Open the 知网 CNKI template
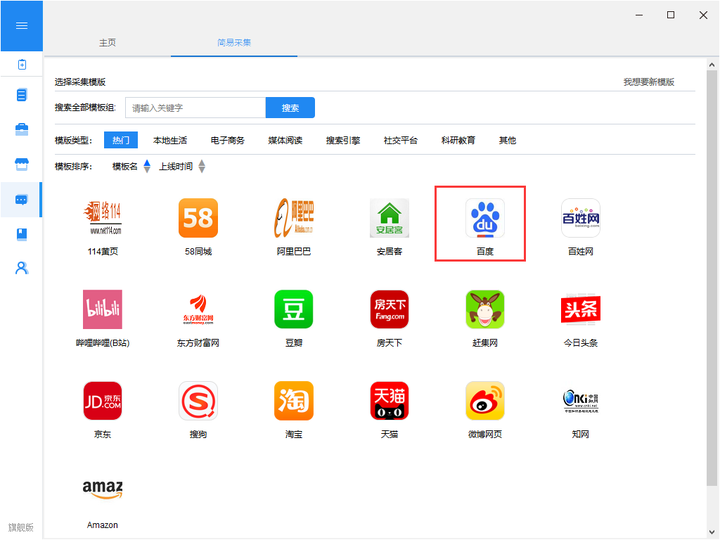Image resolution: width=720 pixels, height=540 pixels. coord(580,410)
